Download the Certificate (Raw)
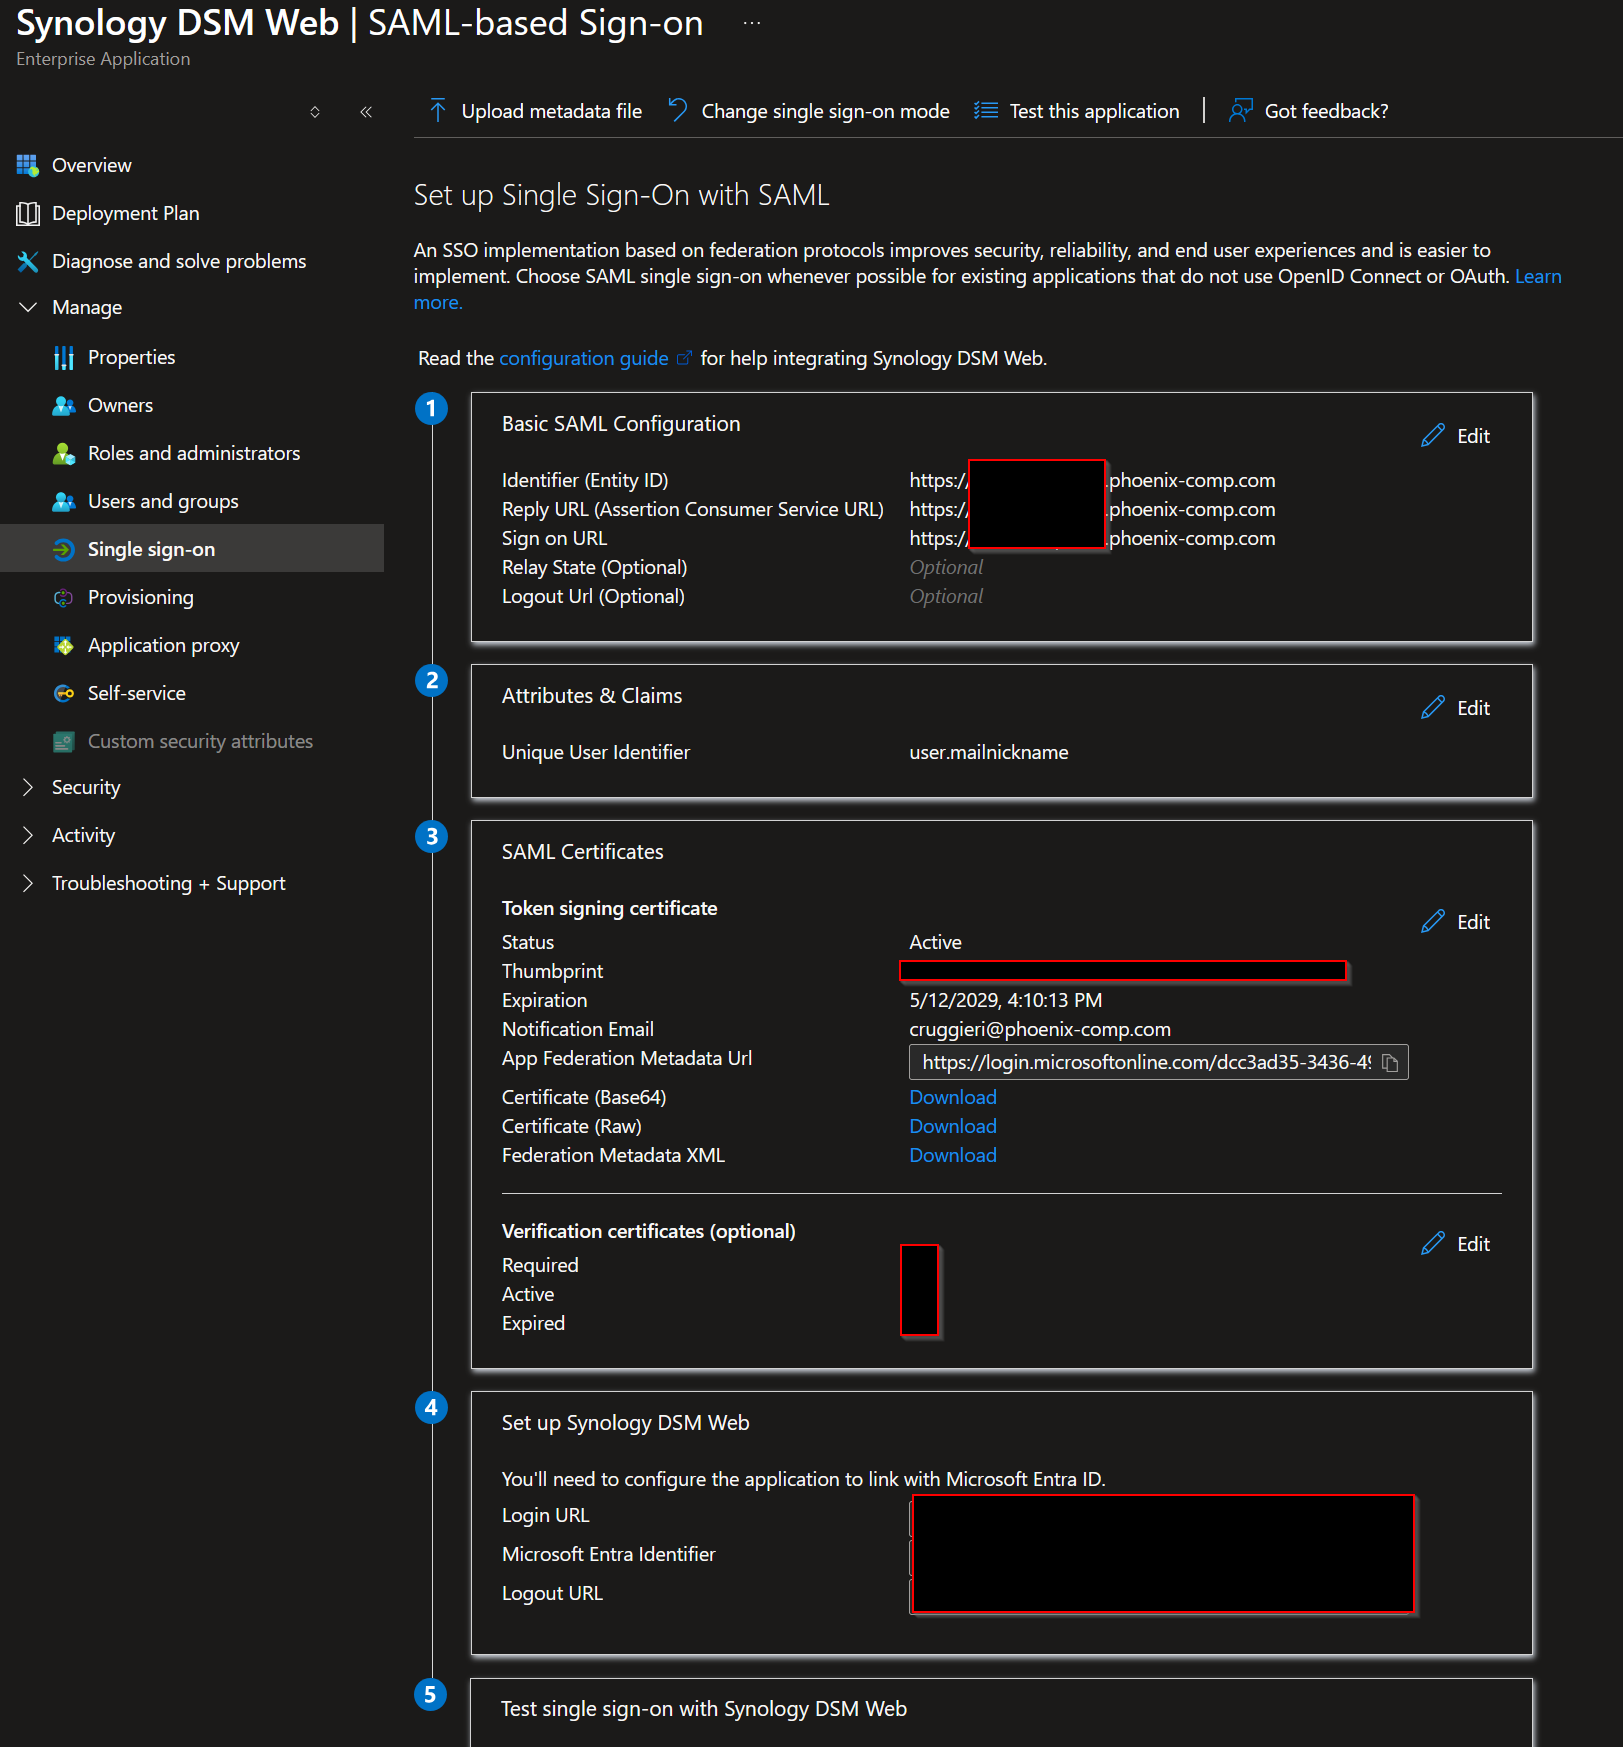 (953, 1126)
